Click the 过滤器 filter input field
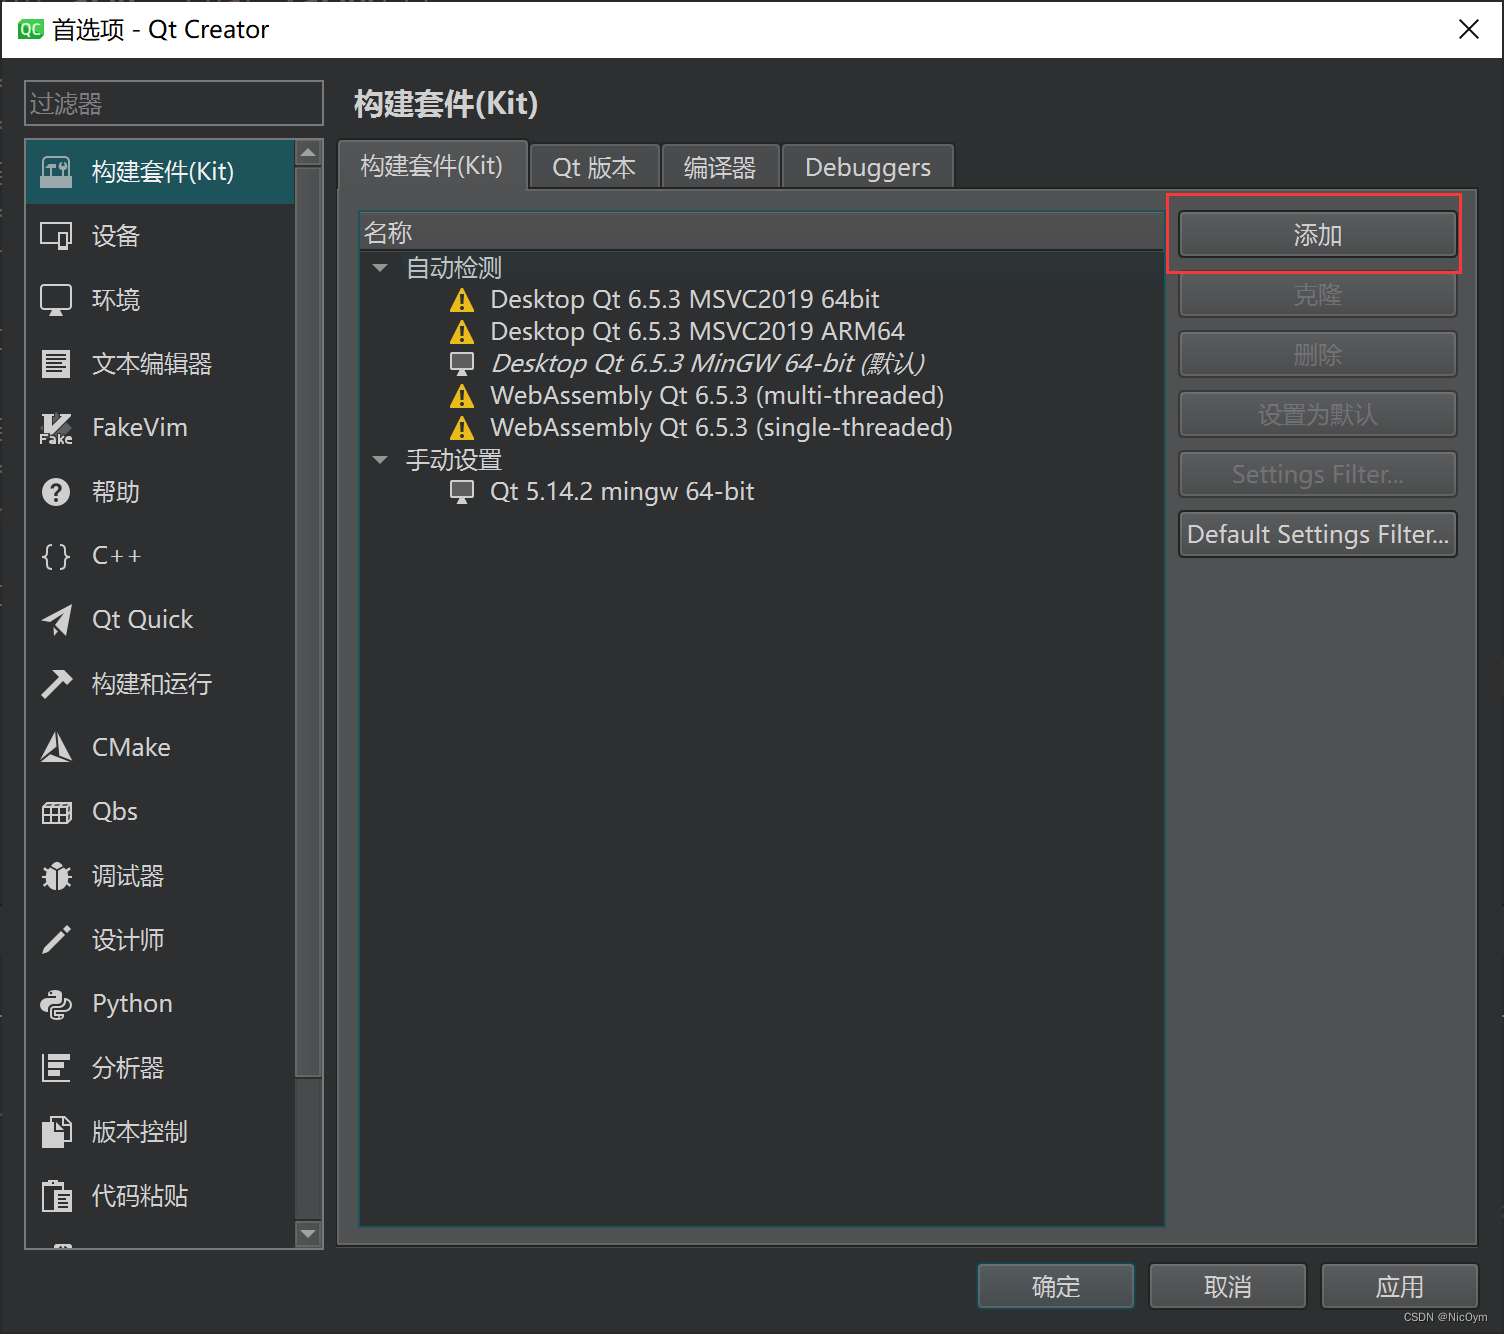Image resolution: width=1504 pixels, height=1334 pixels. (x=174, y=103)
